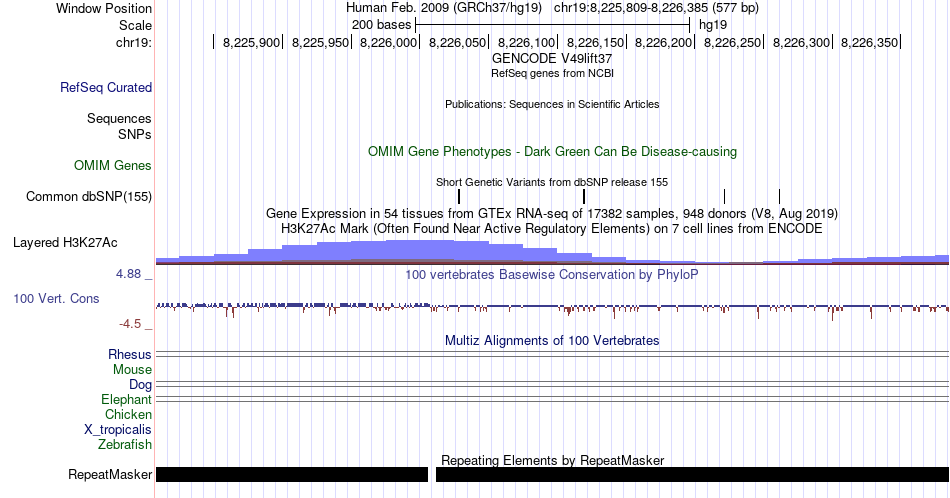The width and height of the screenshot is (950, 498).
Task: Click the fourth dbSNP variant marker
Action: (780, 196)
